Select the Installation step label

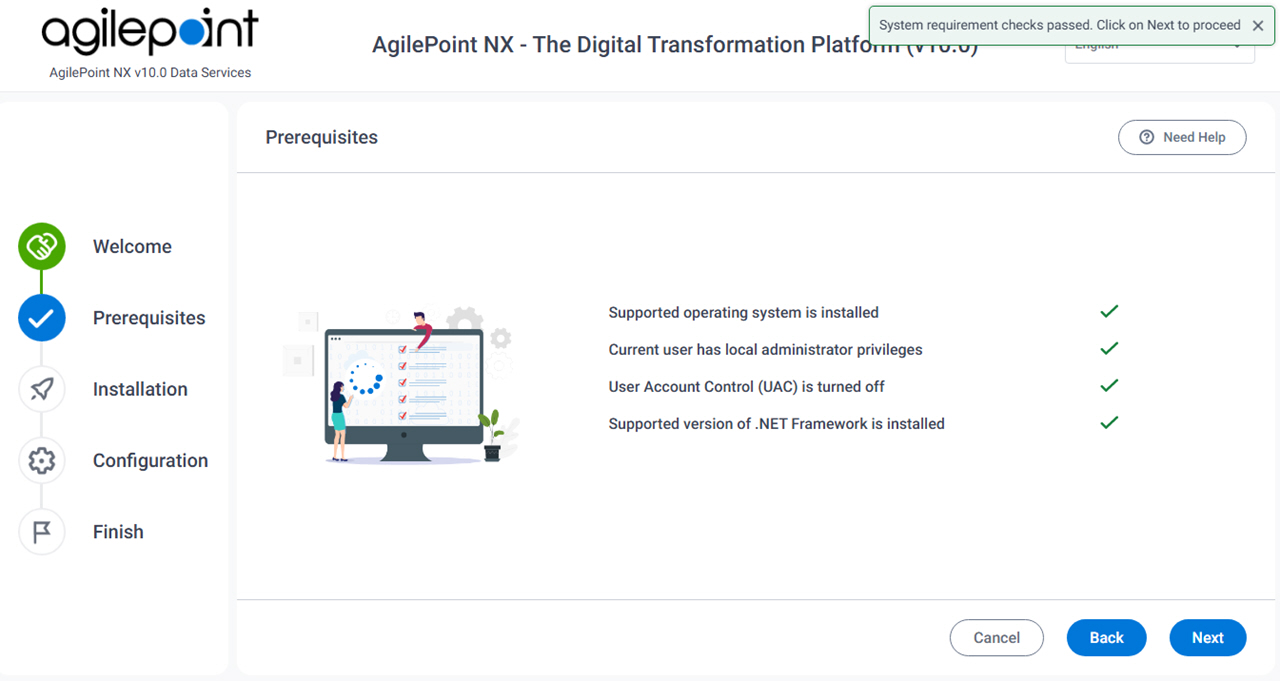click(140, 389)
